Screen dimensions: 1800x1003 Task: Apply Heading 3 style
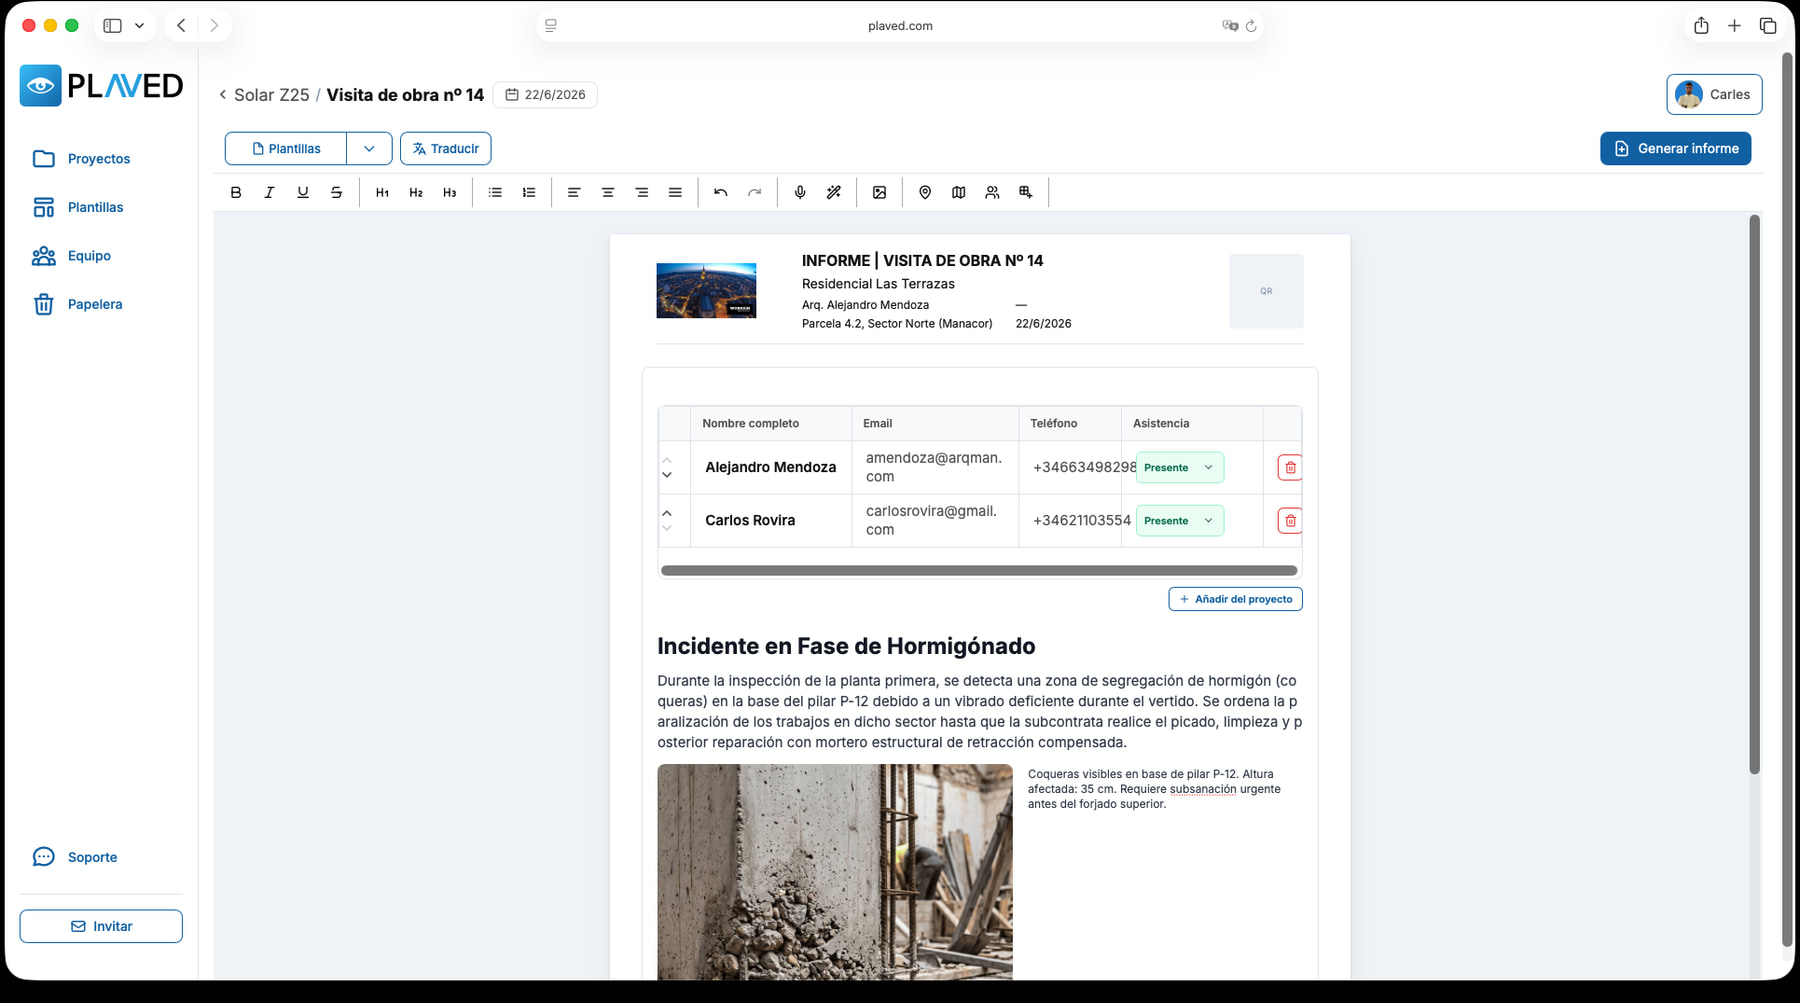tap(450, 192)
